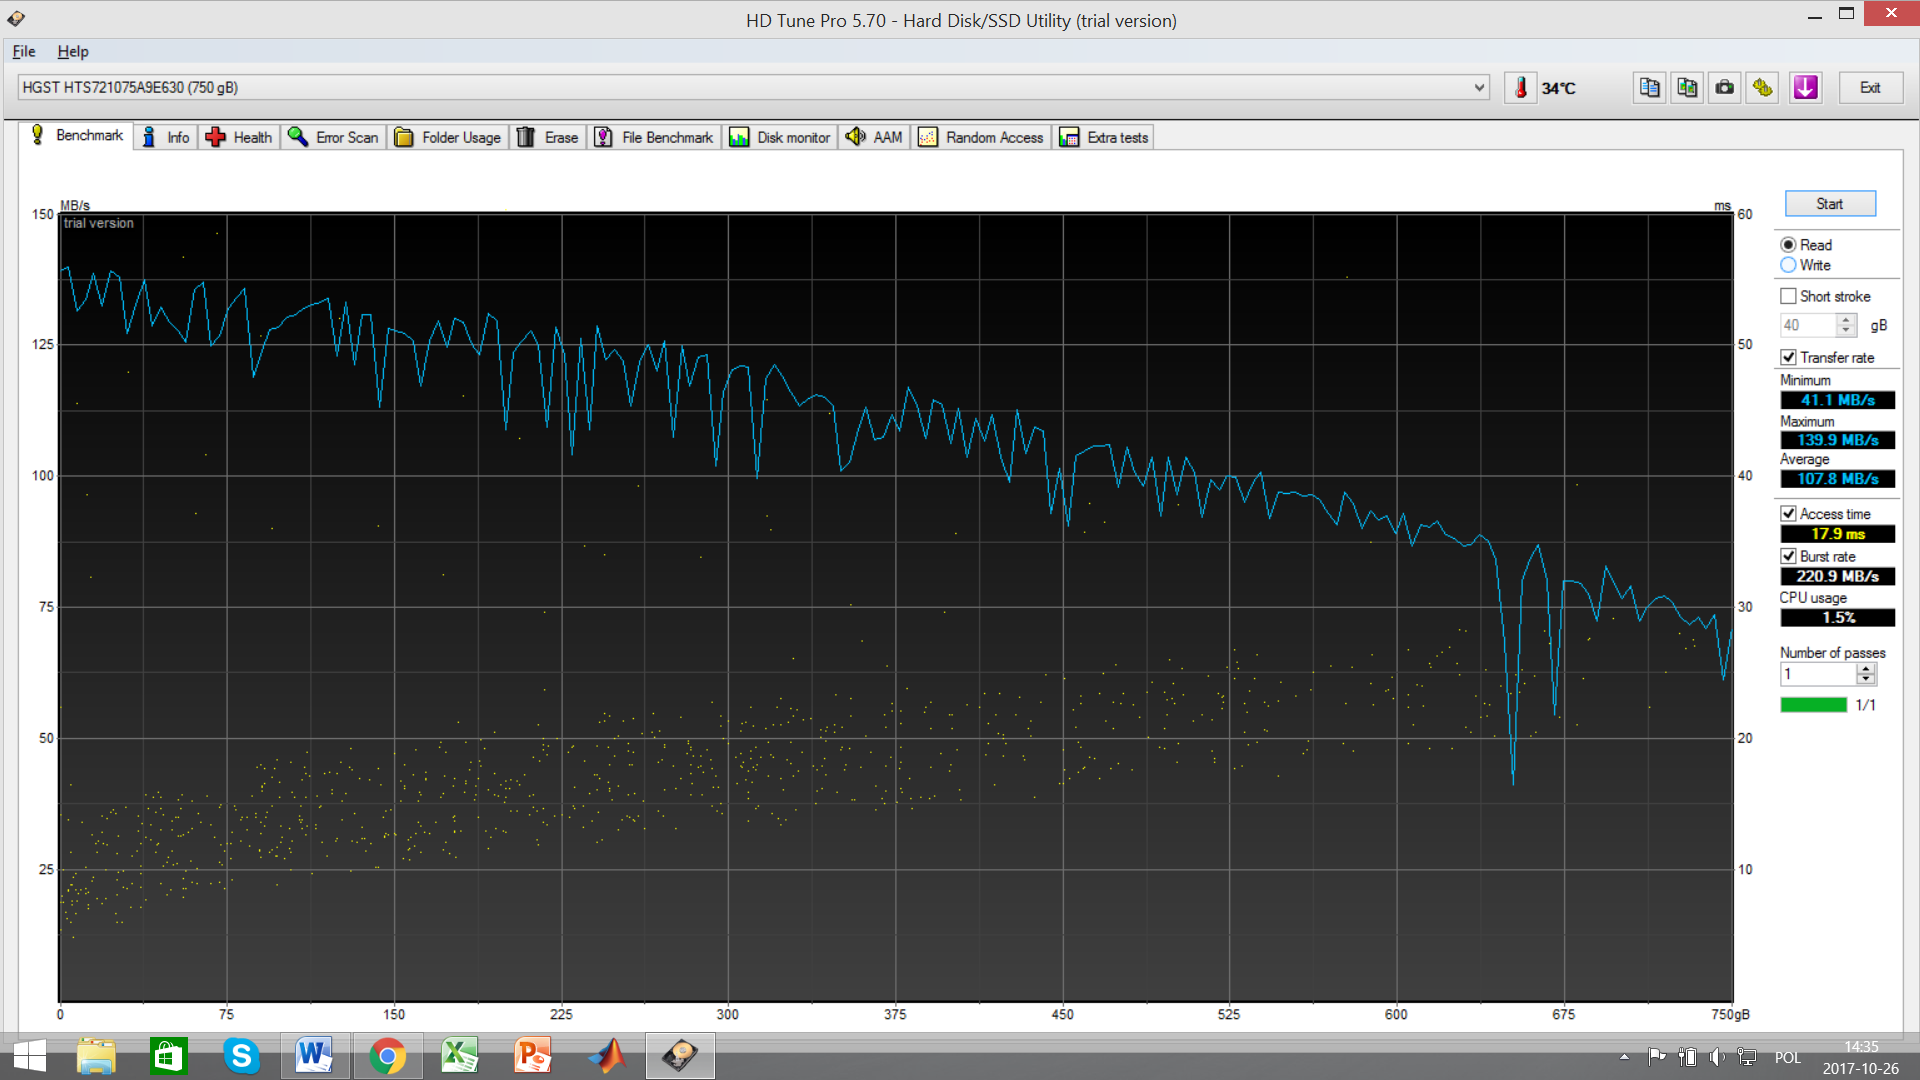This screenshot has height=1080, width=1920.
Task: Select the Benchmark tab
Action: coord(76,135)
